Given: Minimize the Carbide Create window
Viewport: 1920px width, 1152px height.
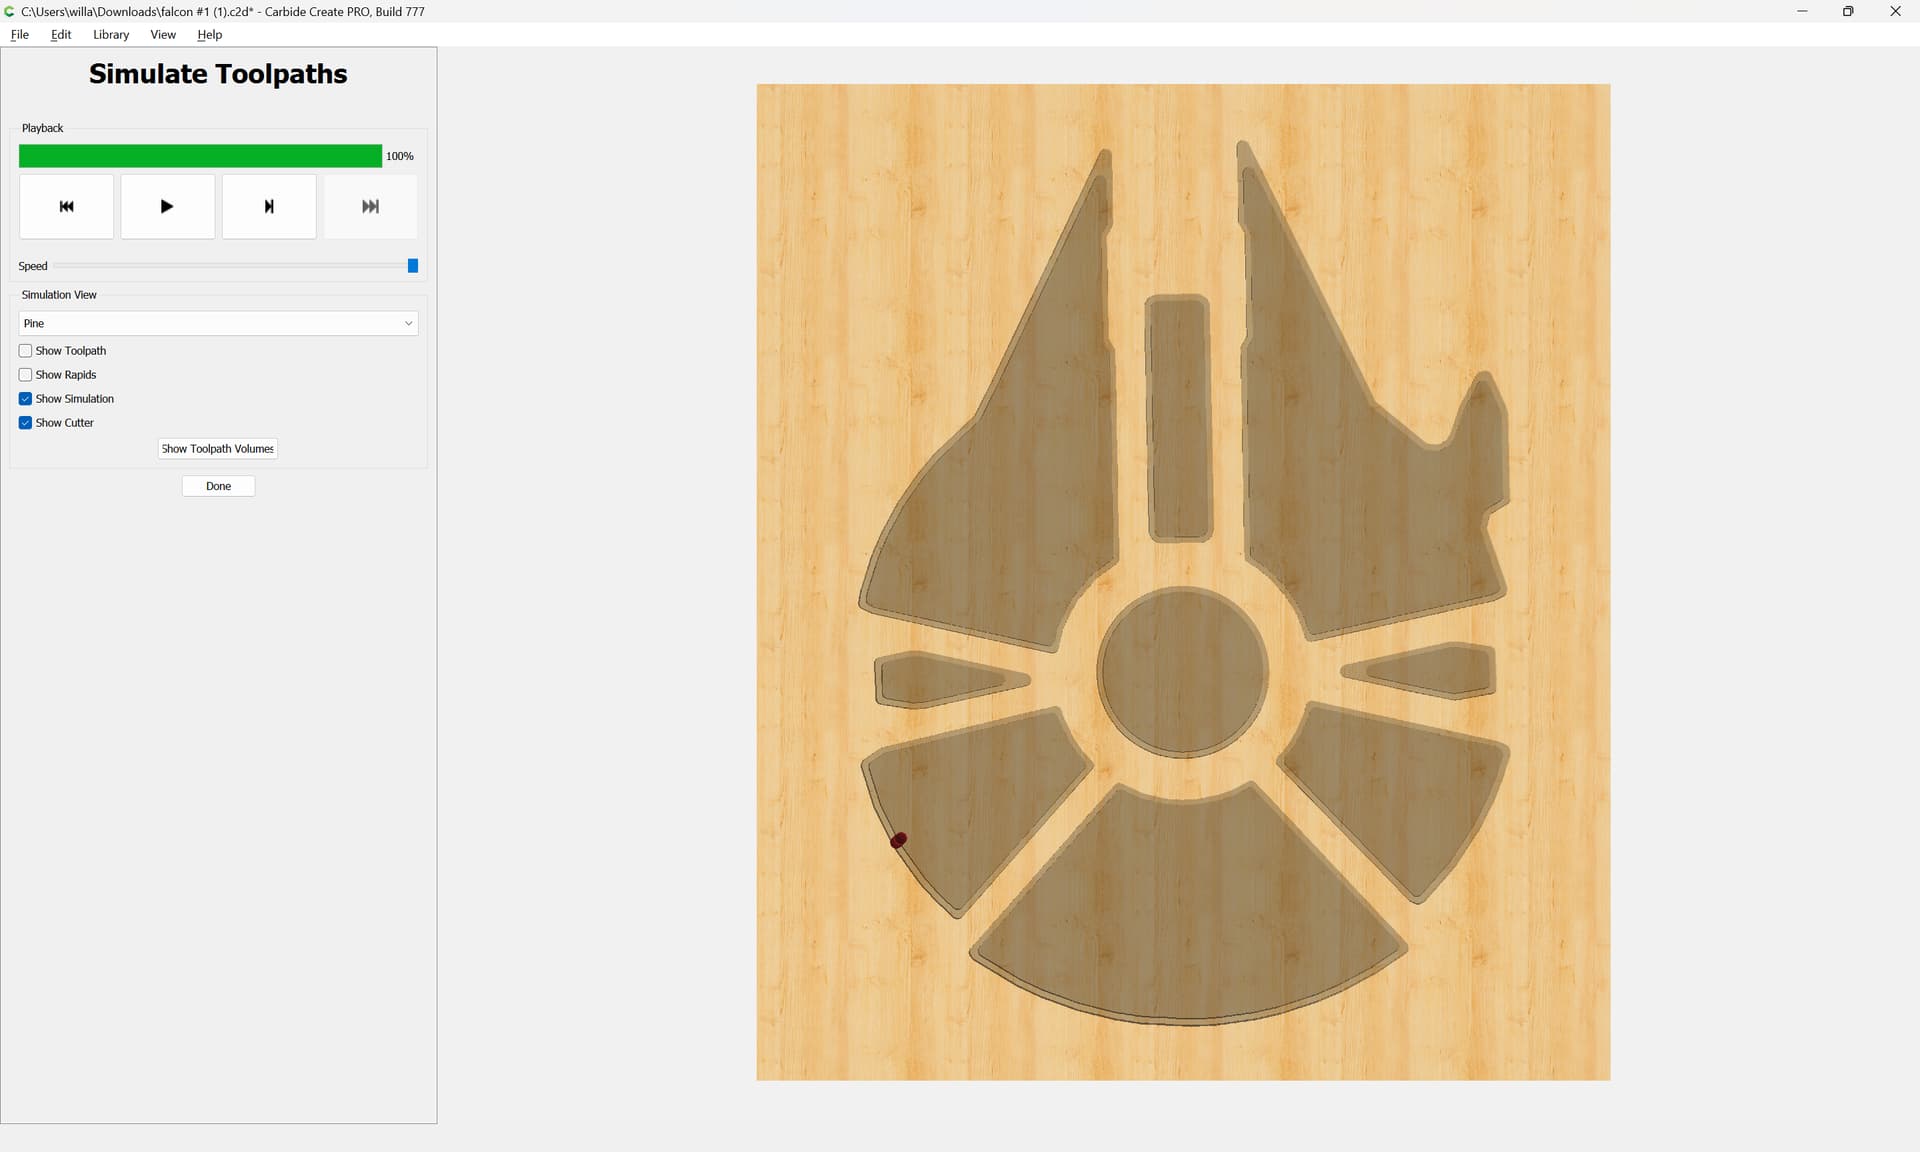Looking at the screenshot, I should click(1802, 12).
